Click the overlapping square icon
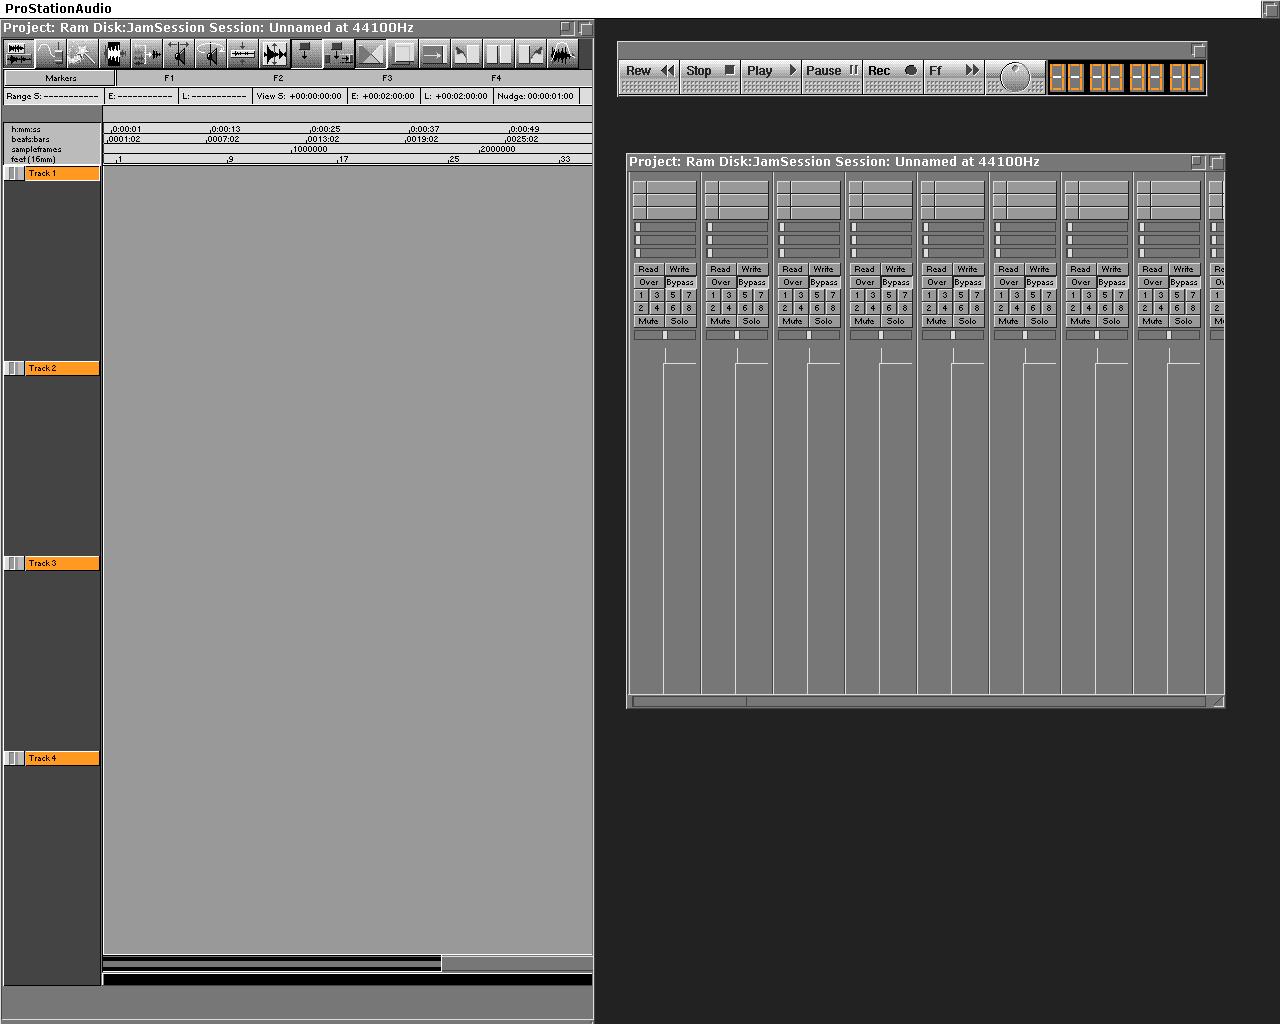Viewport: 1280px width, 1024px height. (402, 53)
